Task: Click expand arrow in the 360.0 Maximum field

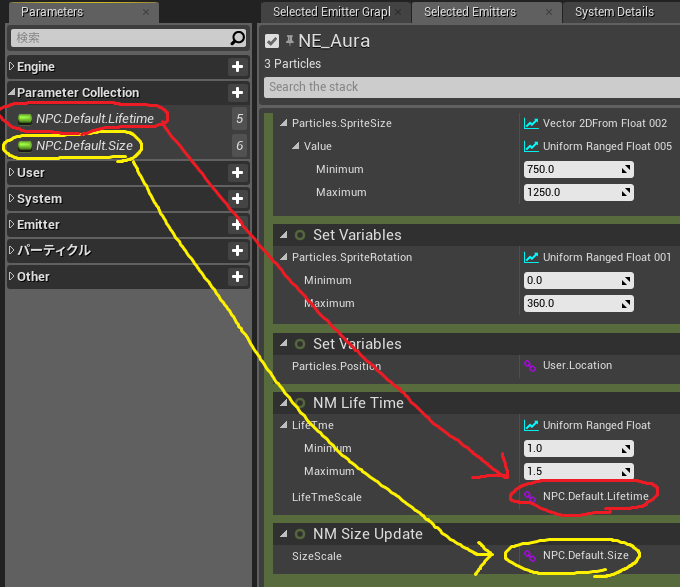Action: coord(626,303)
